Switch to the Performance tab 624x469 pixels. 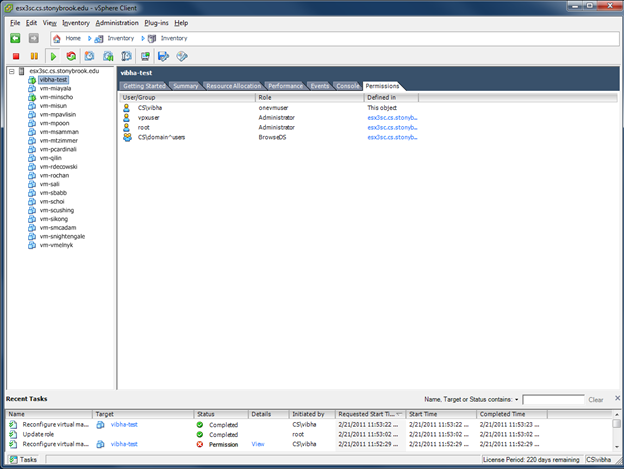(x=285, y=86)
